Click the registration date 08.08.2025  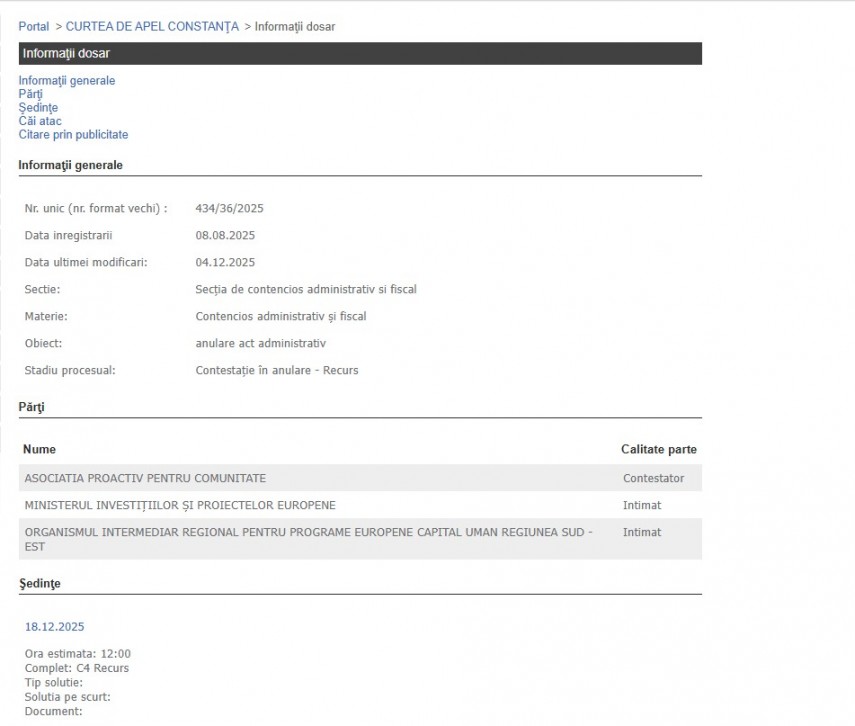pos(225,235)
